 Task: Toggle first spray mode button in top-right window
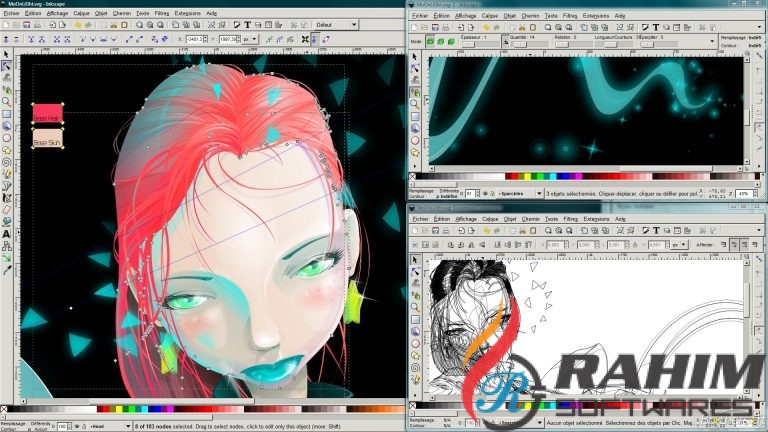(430, 42)
